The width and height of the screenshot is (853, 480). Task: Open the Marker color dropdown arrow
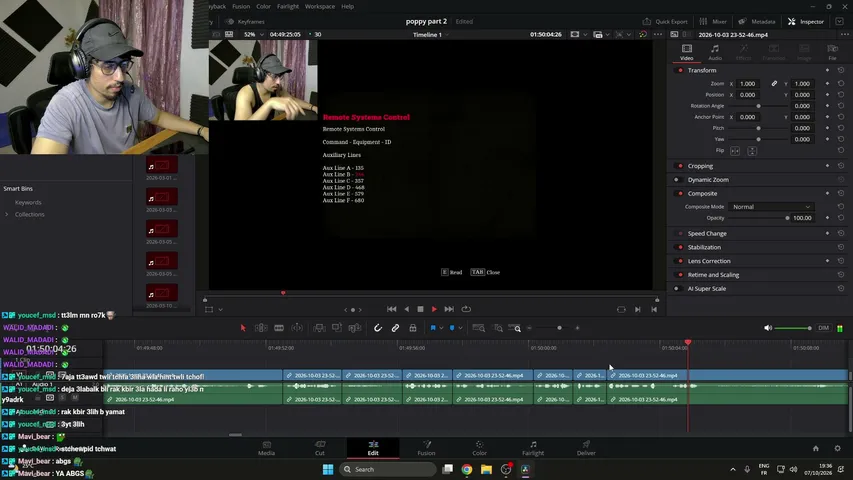tap(460, 328)
